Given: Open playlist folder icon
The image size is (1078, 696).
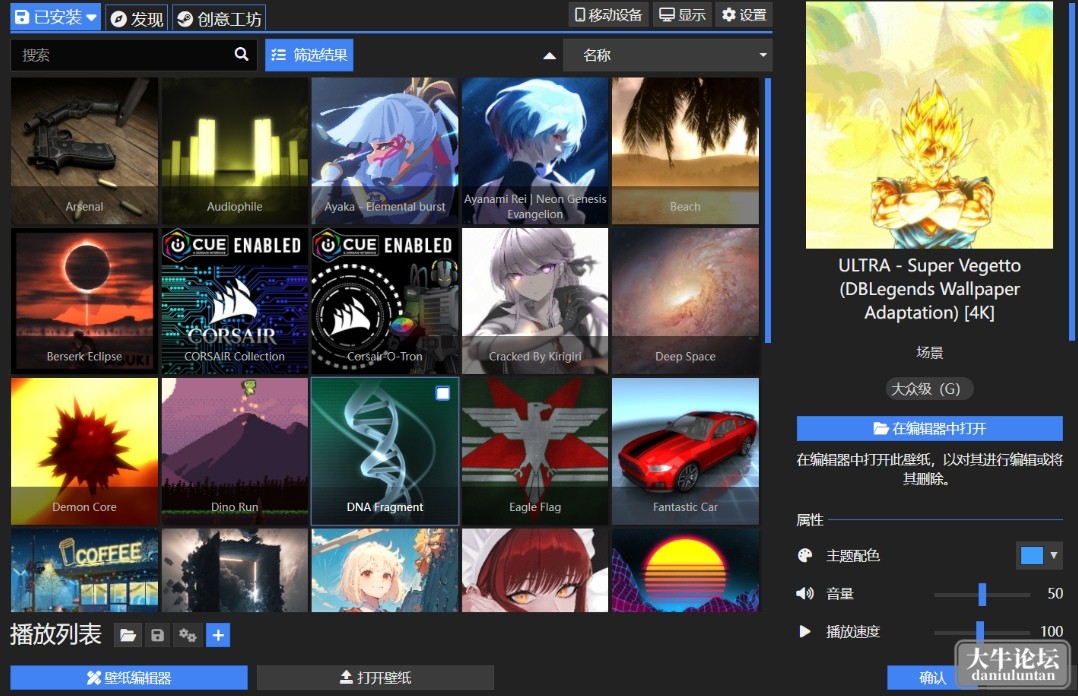Looking at the screenshot, I should (x=128, y=635).
